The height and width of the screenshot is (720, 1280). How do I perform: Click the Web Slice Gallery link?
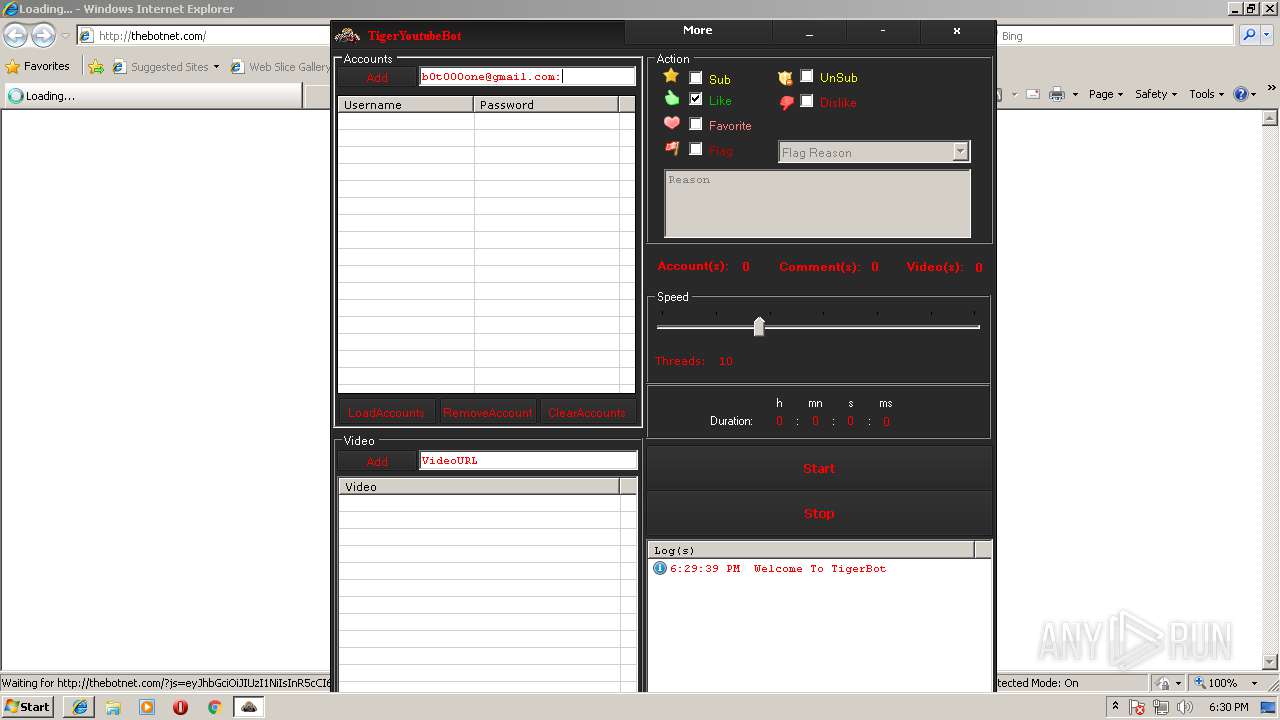pos(281,67)
